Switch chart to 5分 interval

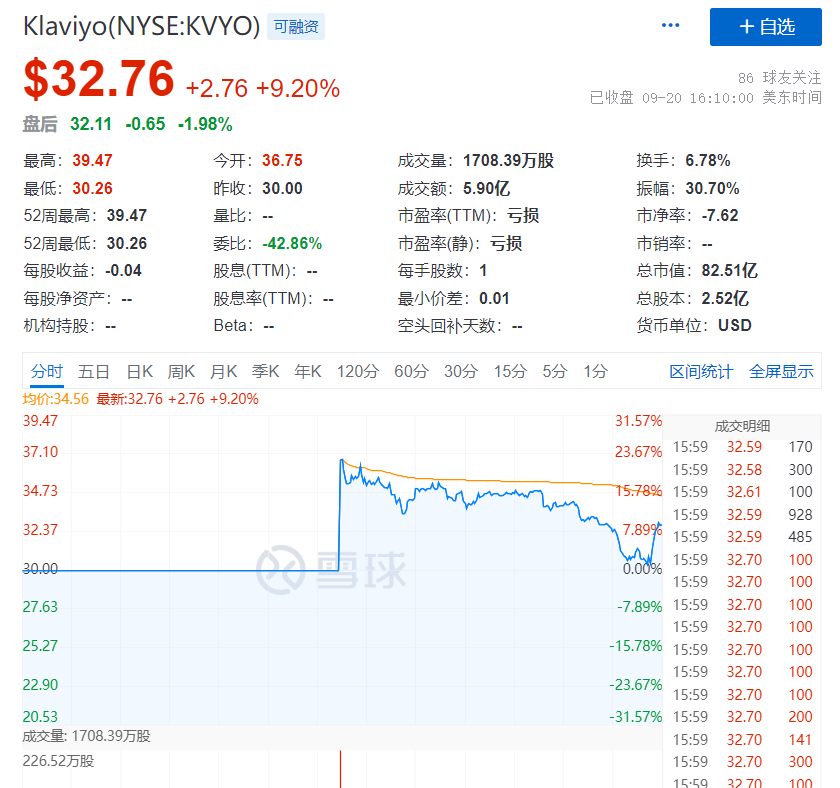tap(553, 370)
